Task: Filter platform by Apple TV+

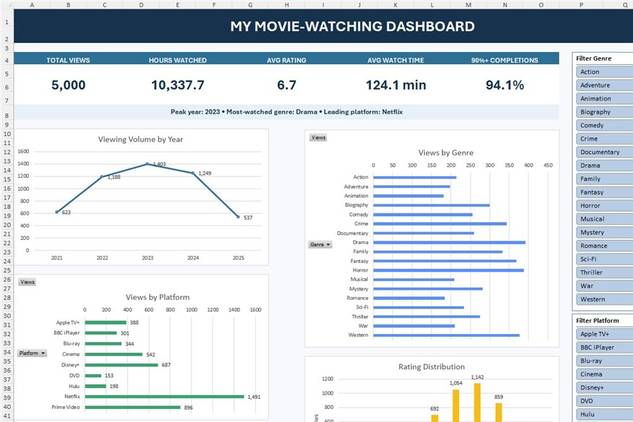Action: point(604,334)
